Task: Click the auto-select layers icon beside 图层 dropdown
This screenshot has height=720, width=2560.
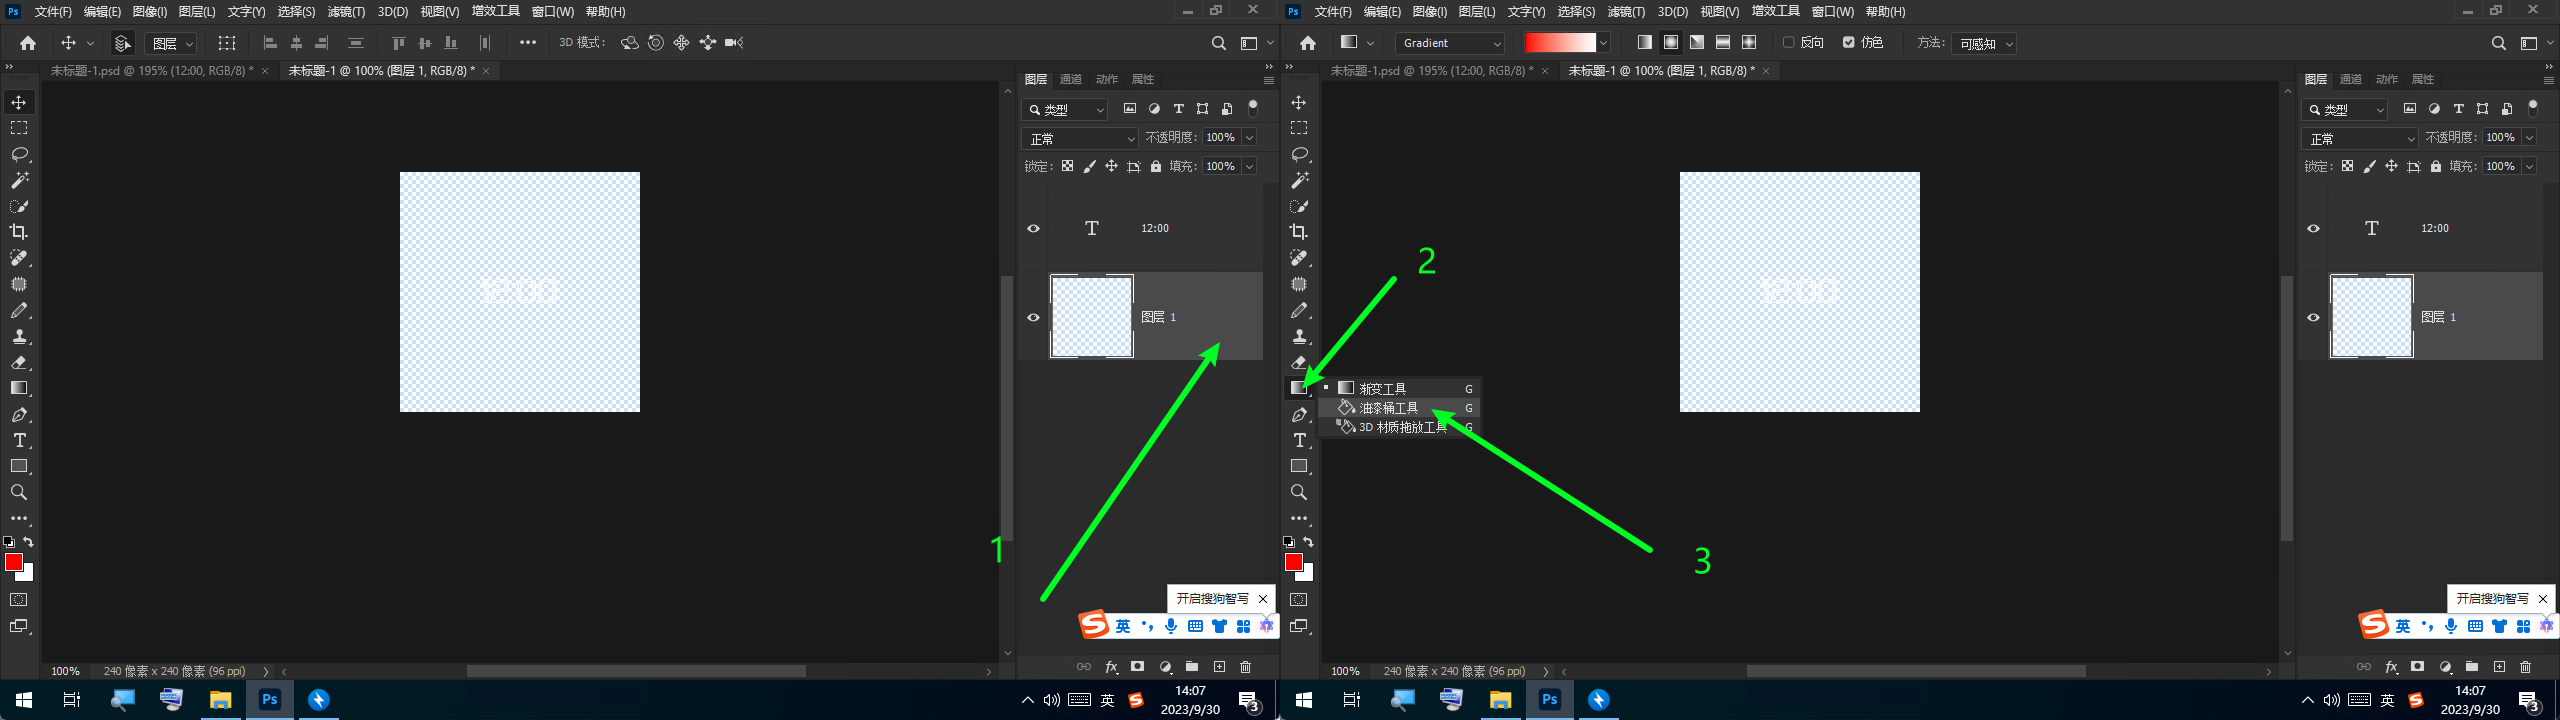Action: [122, 43]
